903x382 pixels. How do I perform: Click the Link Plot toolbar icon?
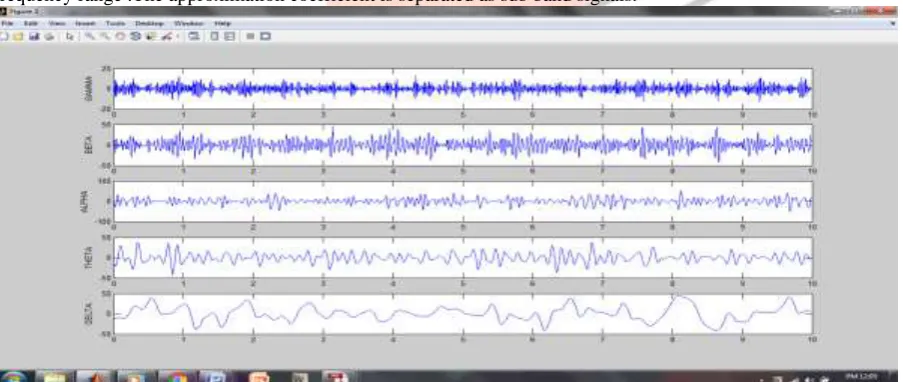[194, 36]
